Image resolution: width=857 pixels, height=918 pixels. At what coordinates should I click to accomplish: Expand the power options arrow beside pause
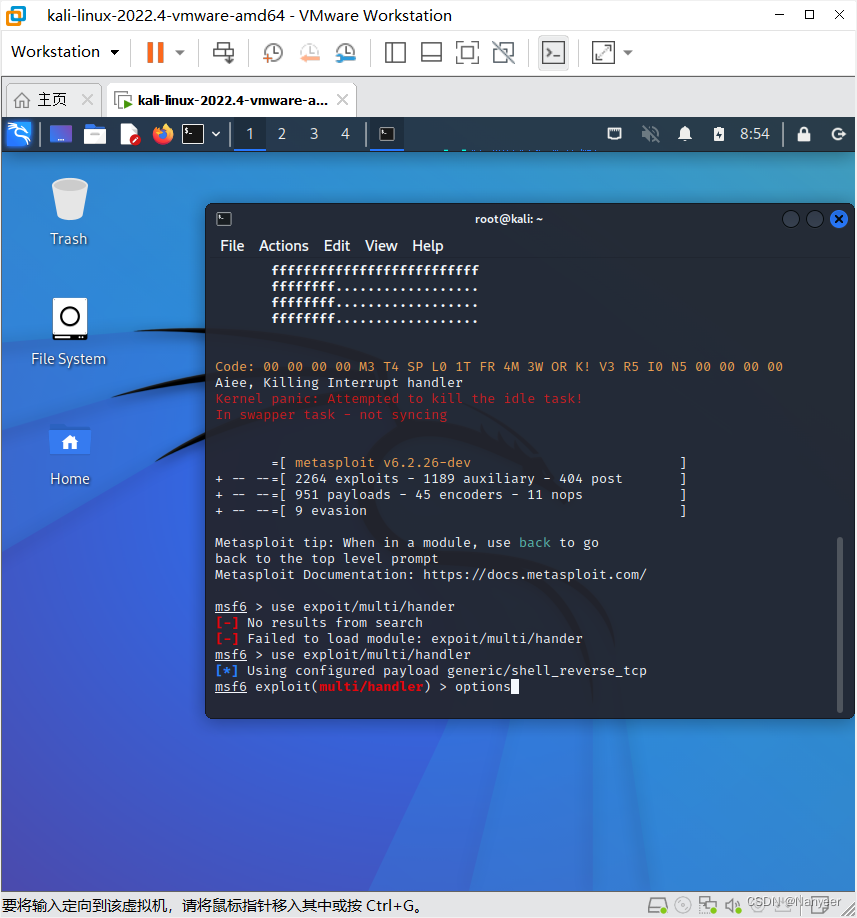[x=180, y=53]
